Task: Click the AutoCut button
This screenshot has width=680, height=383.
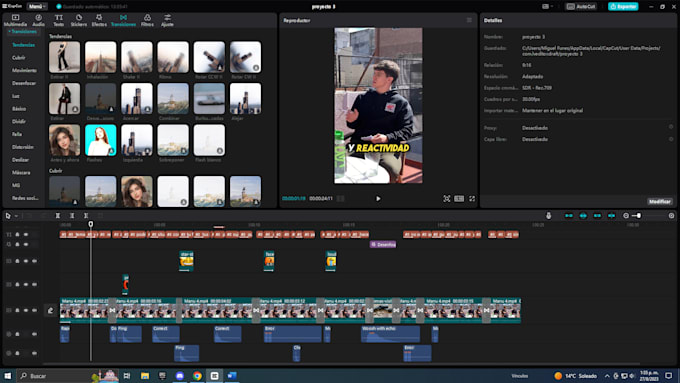Action: 581,7
